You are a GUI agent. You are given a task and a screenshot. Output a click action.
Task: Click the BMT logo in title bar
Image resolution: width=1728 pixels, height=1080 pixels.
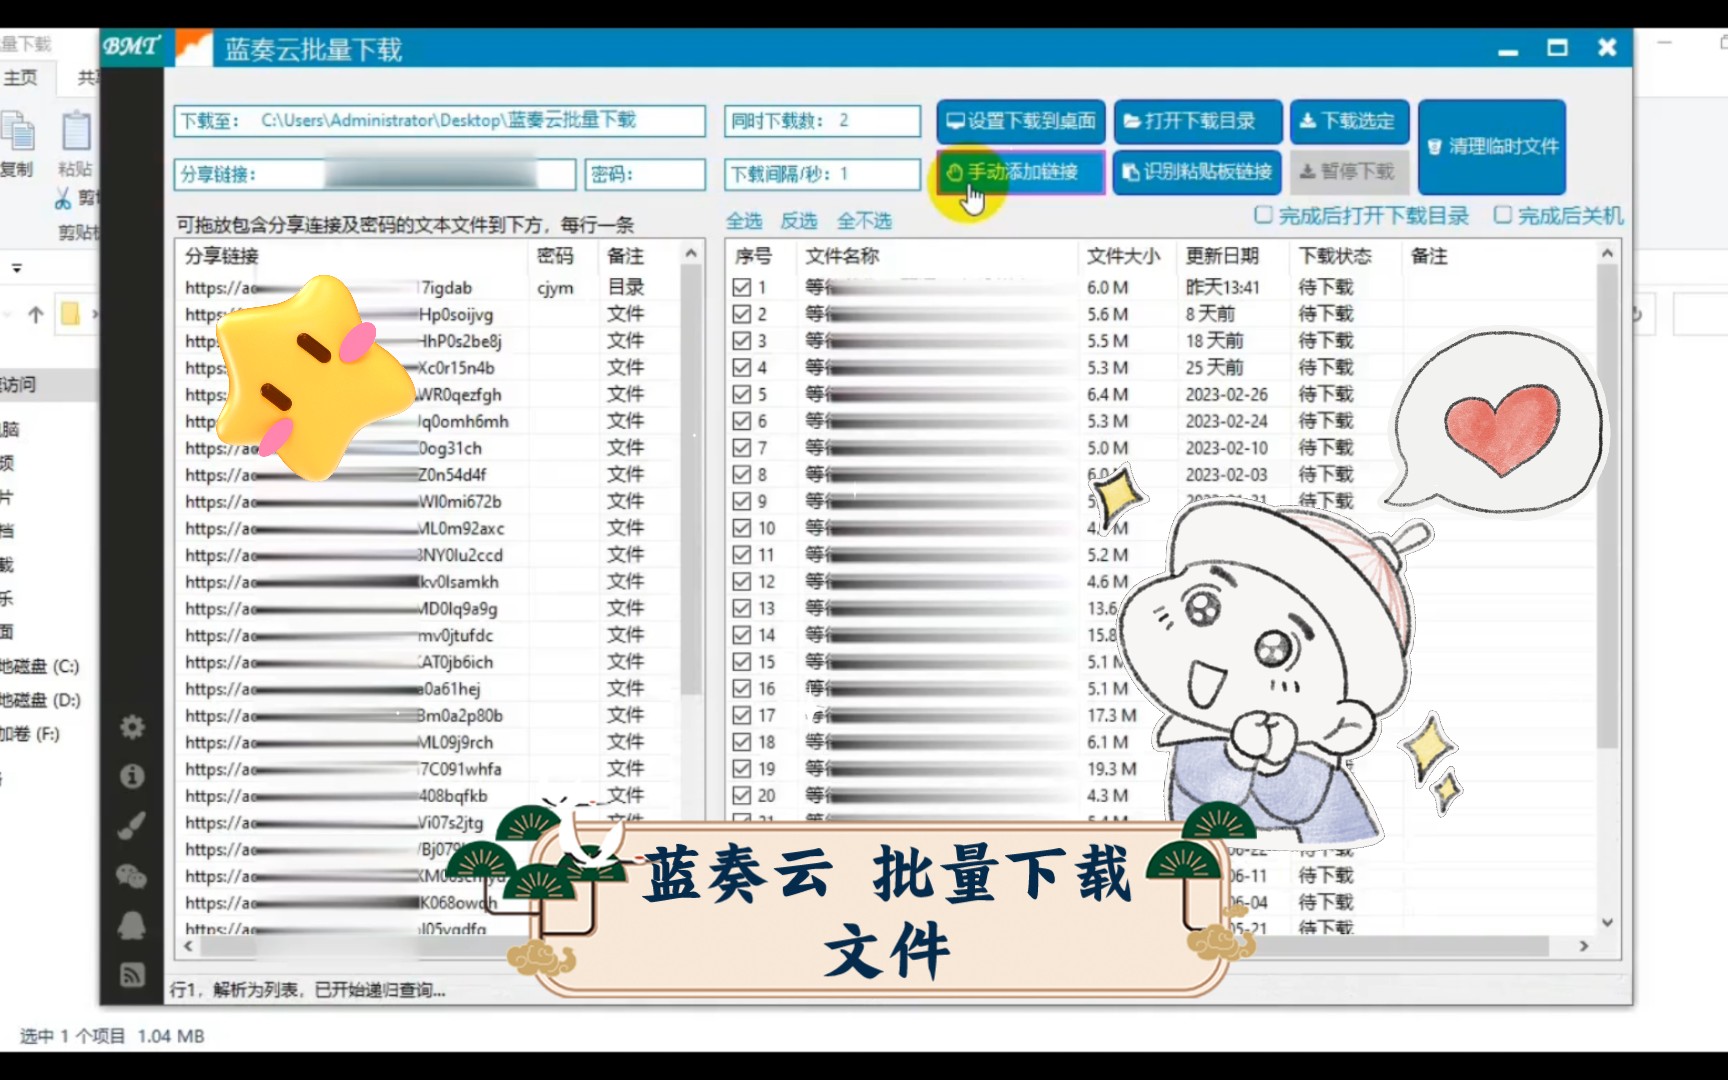[131, 46]
